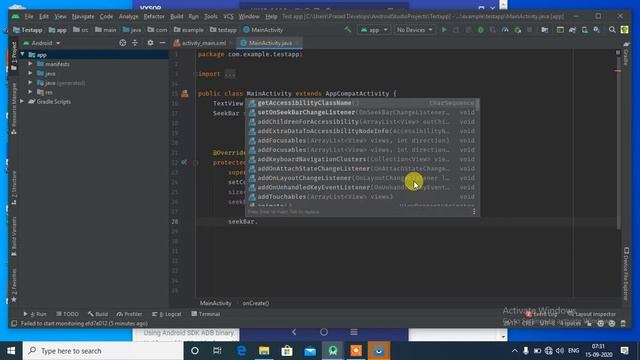640x360 pixels.
Task: Click the onCreate() breadcrumb below editor
Action: click(x=256, y=303)
